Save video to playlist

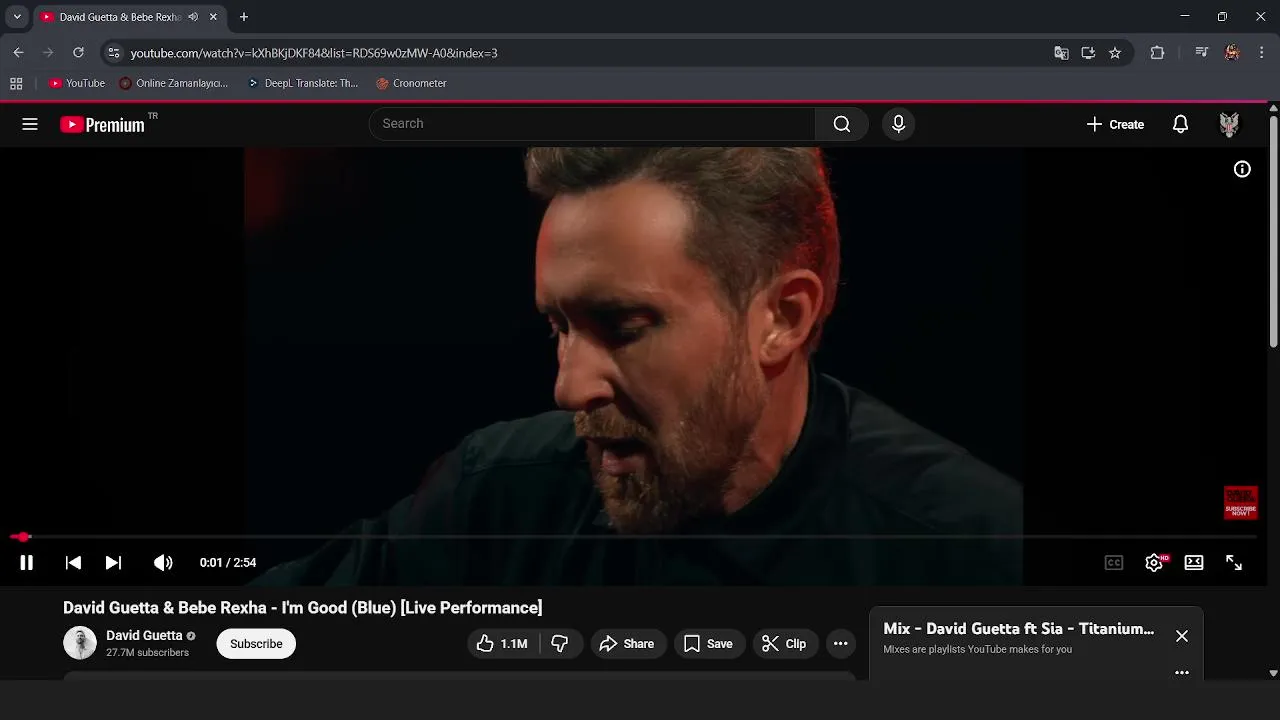tap(708, 644)
